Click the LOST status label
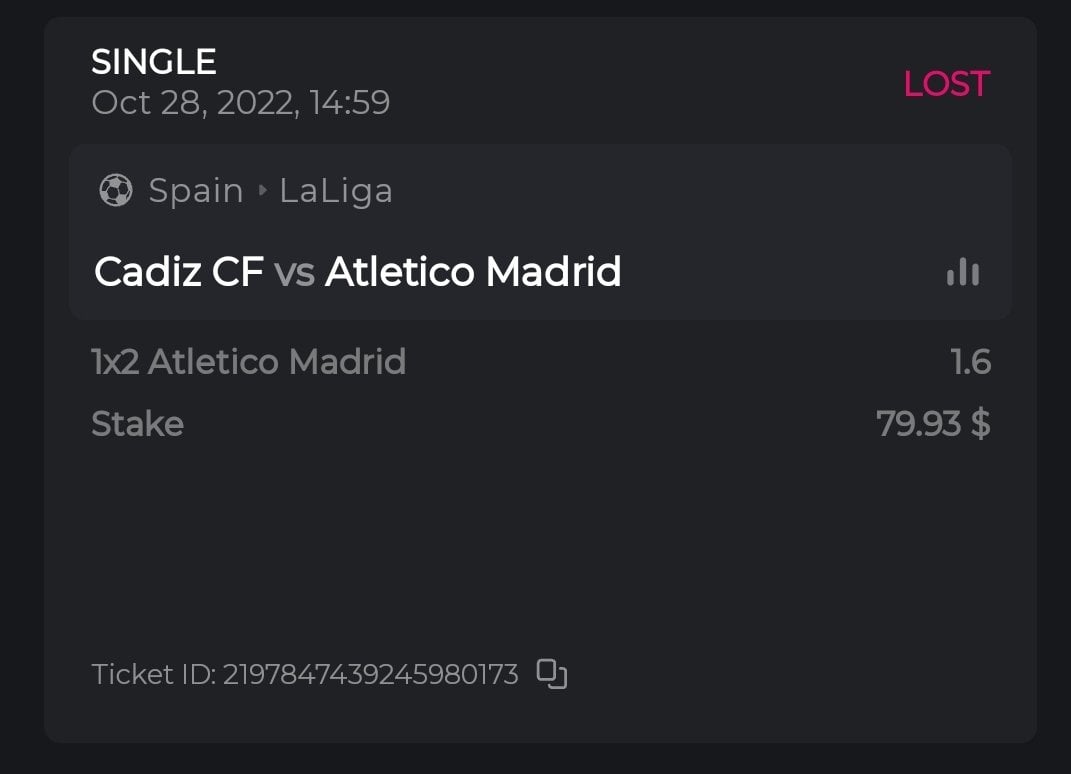Image resolution: width=1071 pixels, height=774 pixels. pos(946,84)
